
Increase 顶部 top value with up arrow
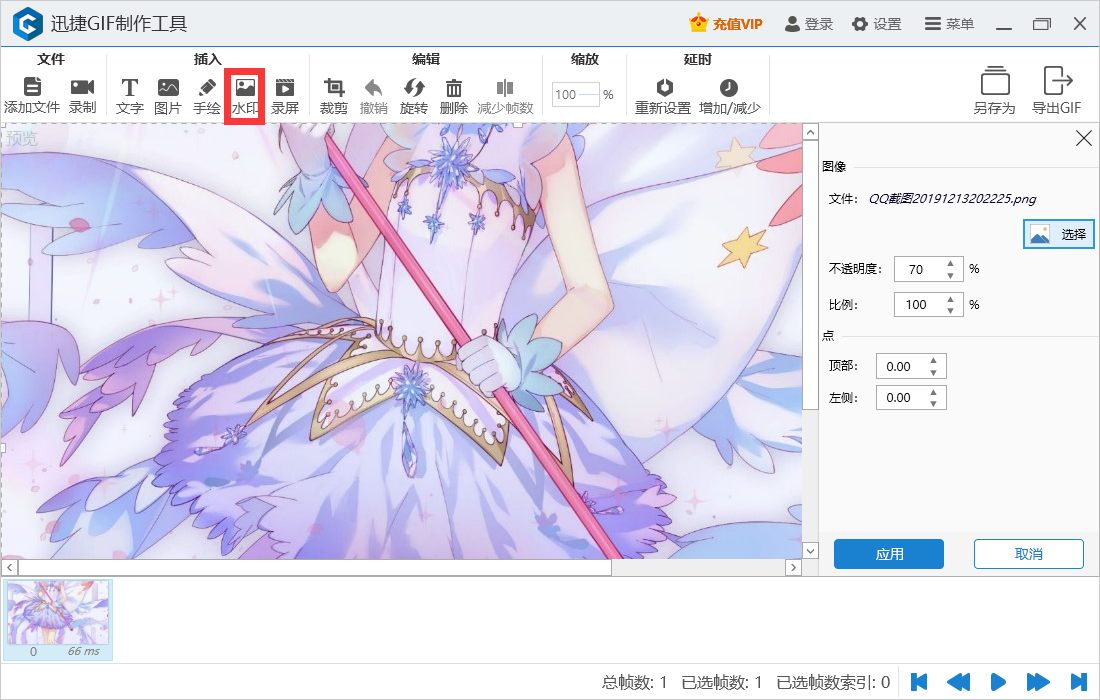[934, 361]
